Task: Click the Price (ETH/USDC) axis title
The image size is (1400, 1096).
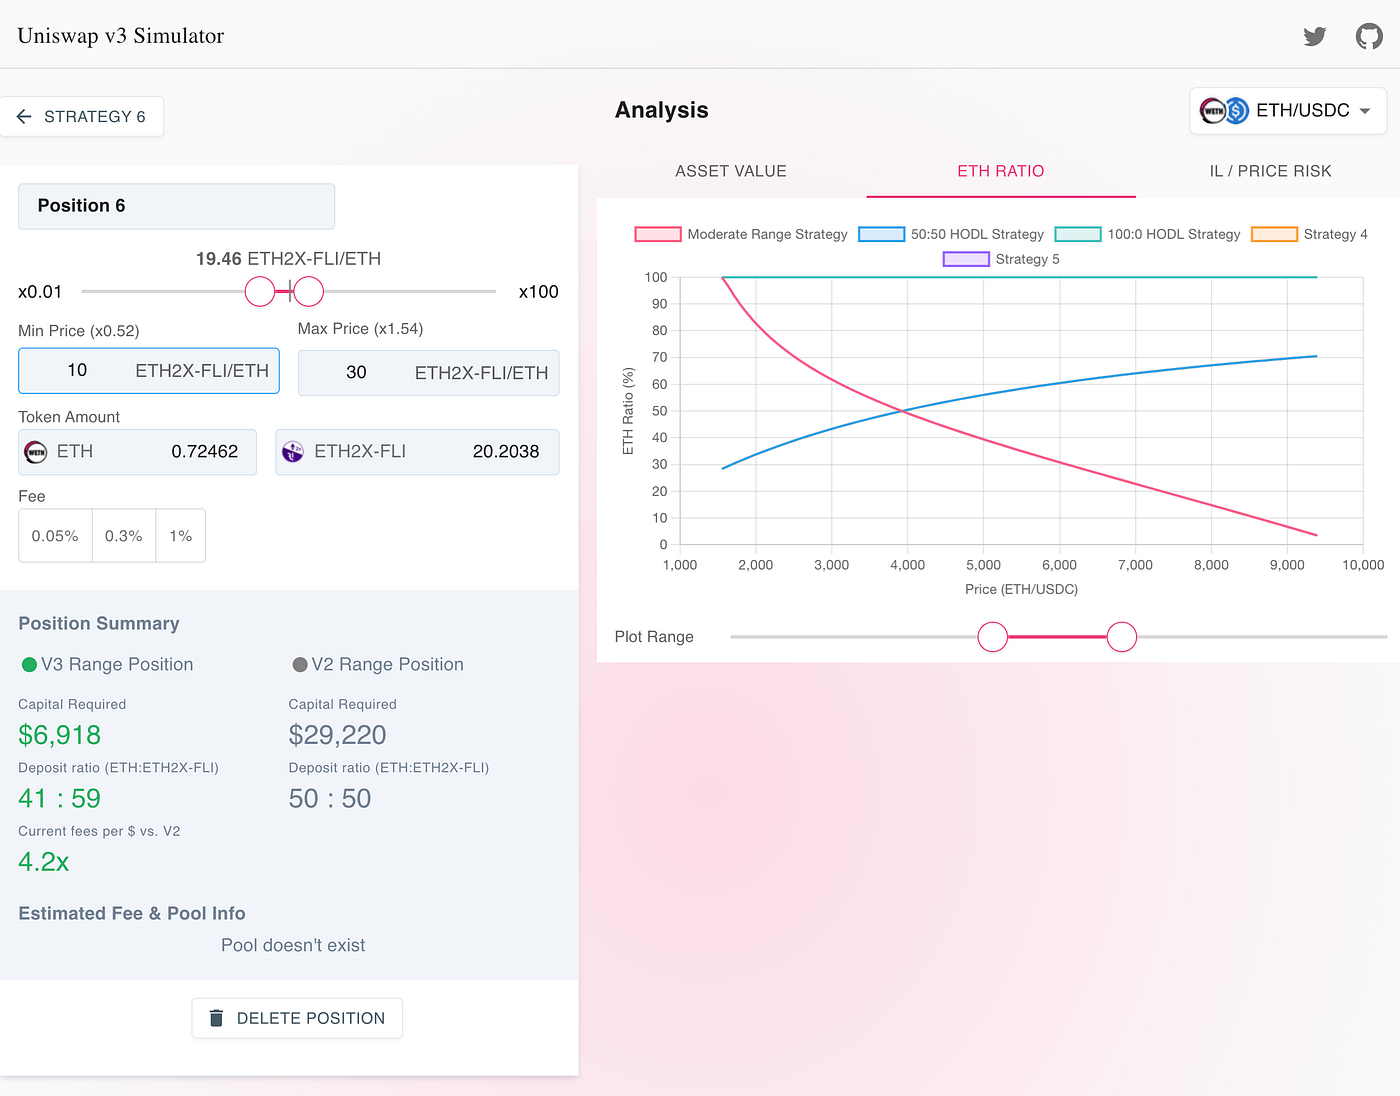Action: pyautogui.click(x=1021, y=589)
